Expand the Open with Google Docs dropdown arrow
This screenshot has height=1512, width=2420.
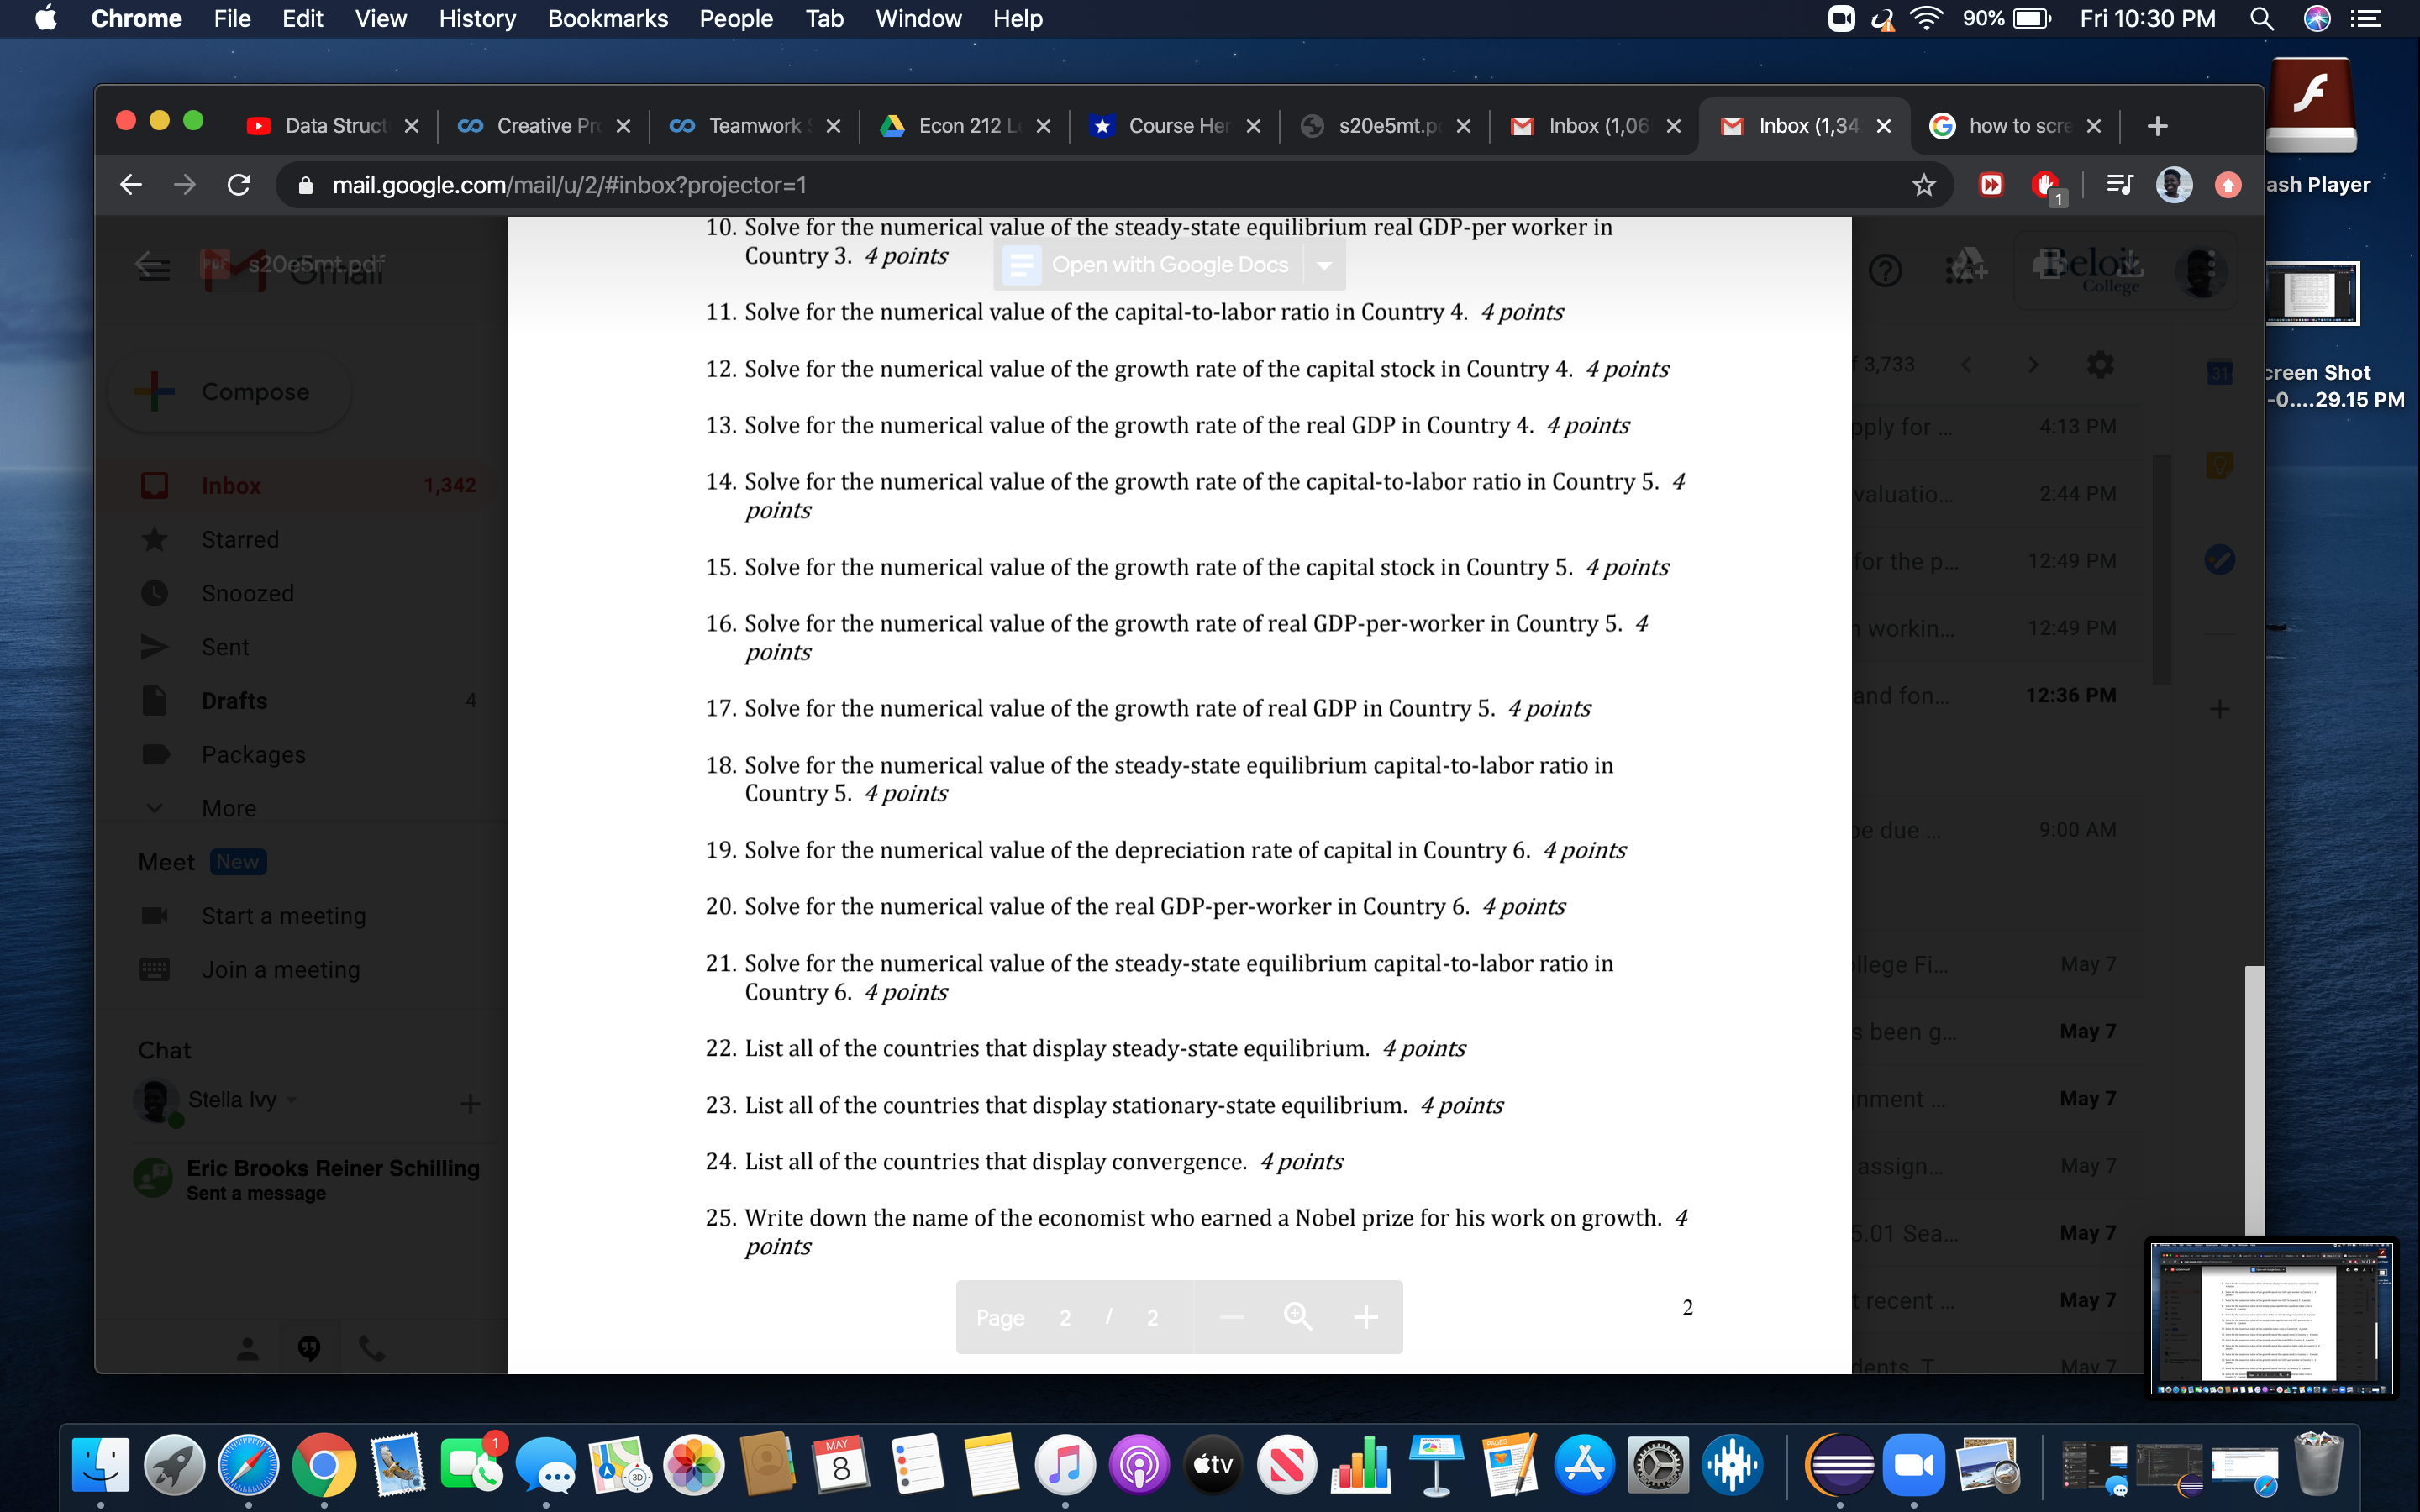coord(1324,265)
